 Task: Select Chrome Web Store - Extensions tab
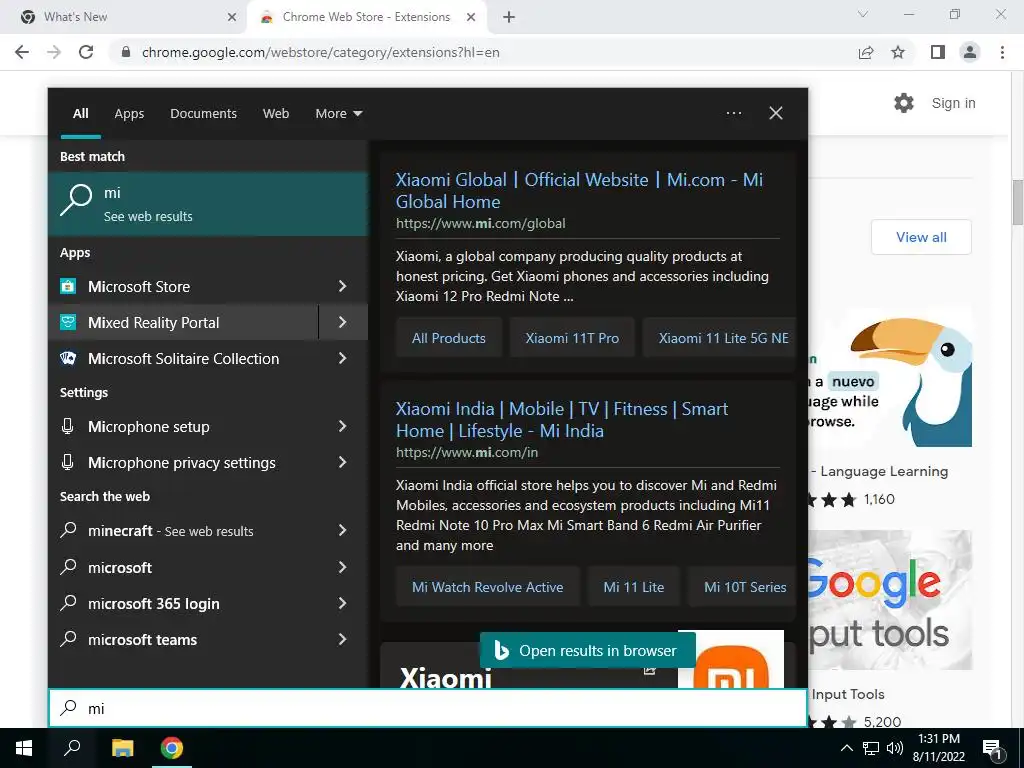(x=366, y=17)
